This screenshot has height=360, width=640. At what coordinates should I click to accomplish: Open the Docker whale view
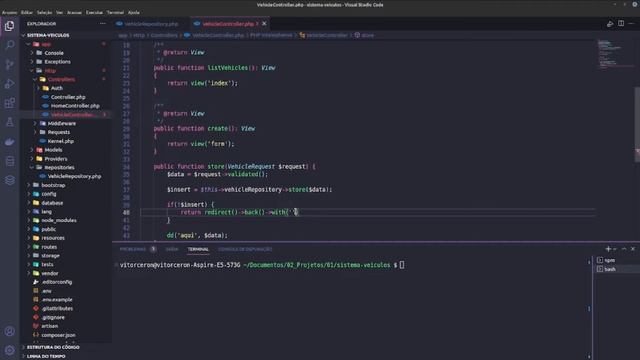pyautogui.click(x=9, y=142)
